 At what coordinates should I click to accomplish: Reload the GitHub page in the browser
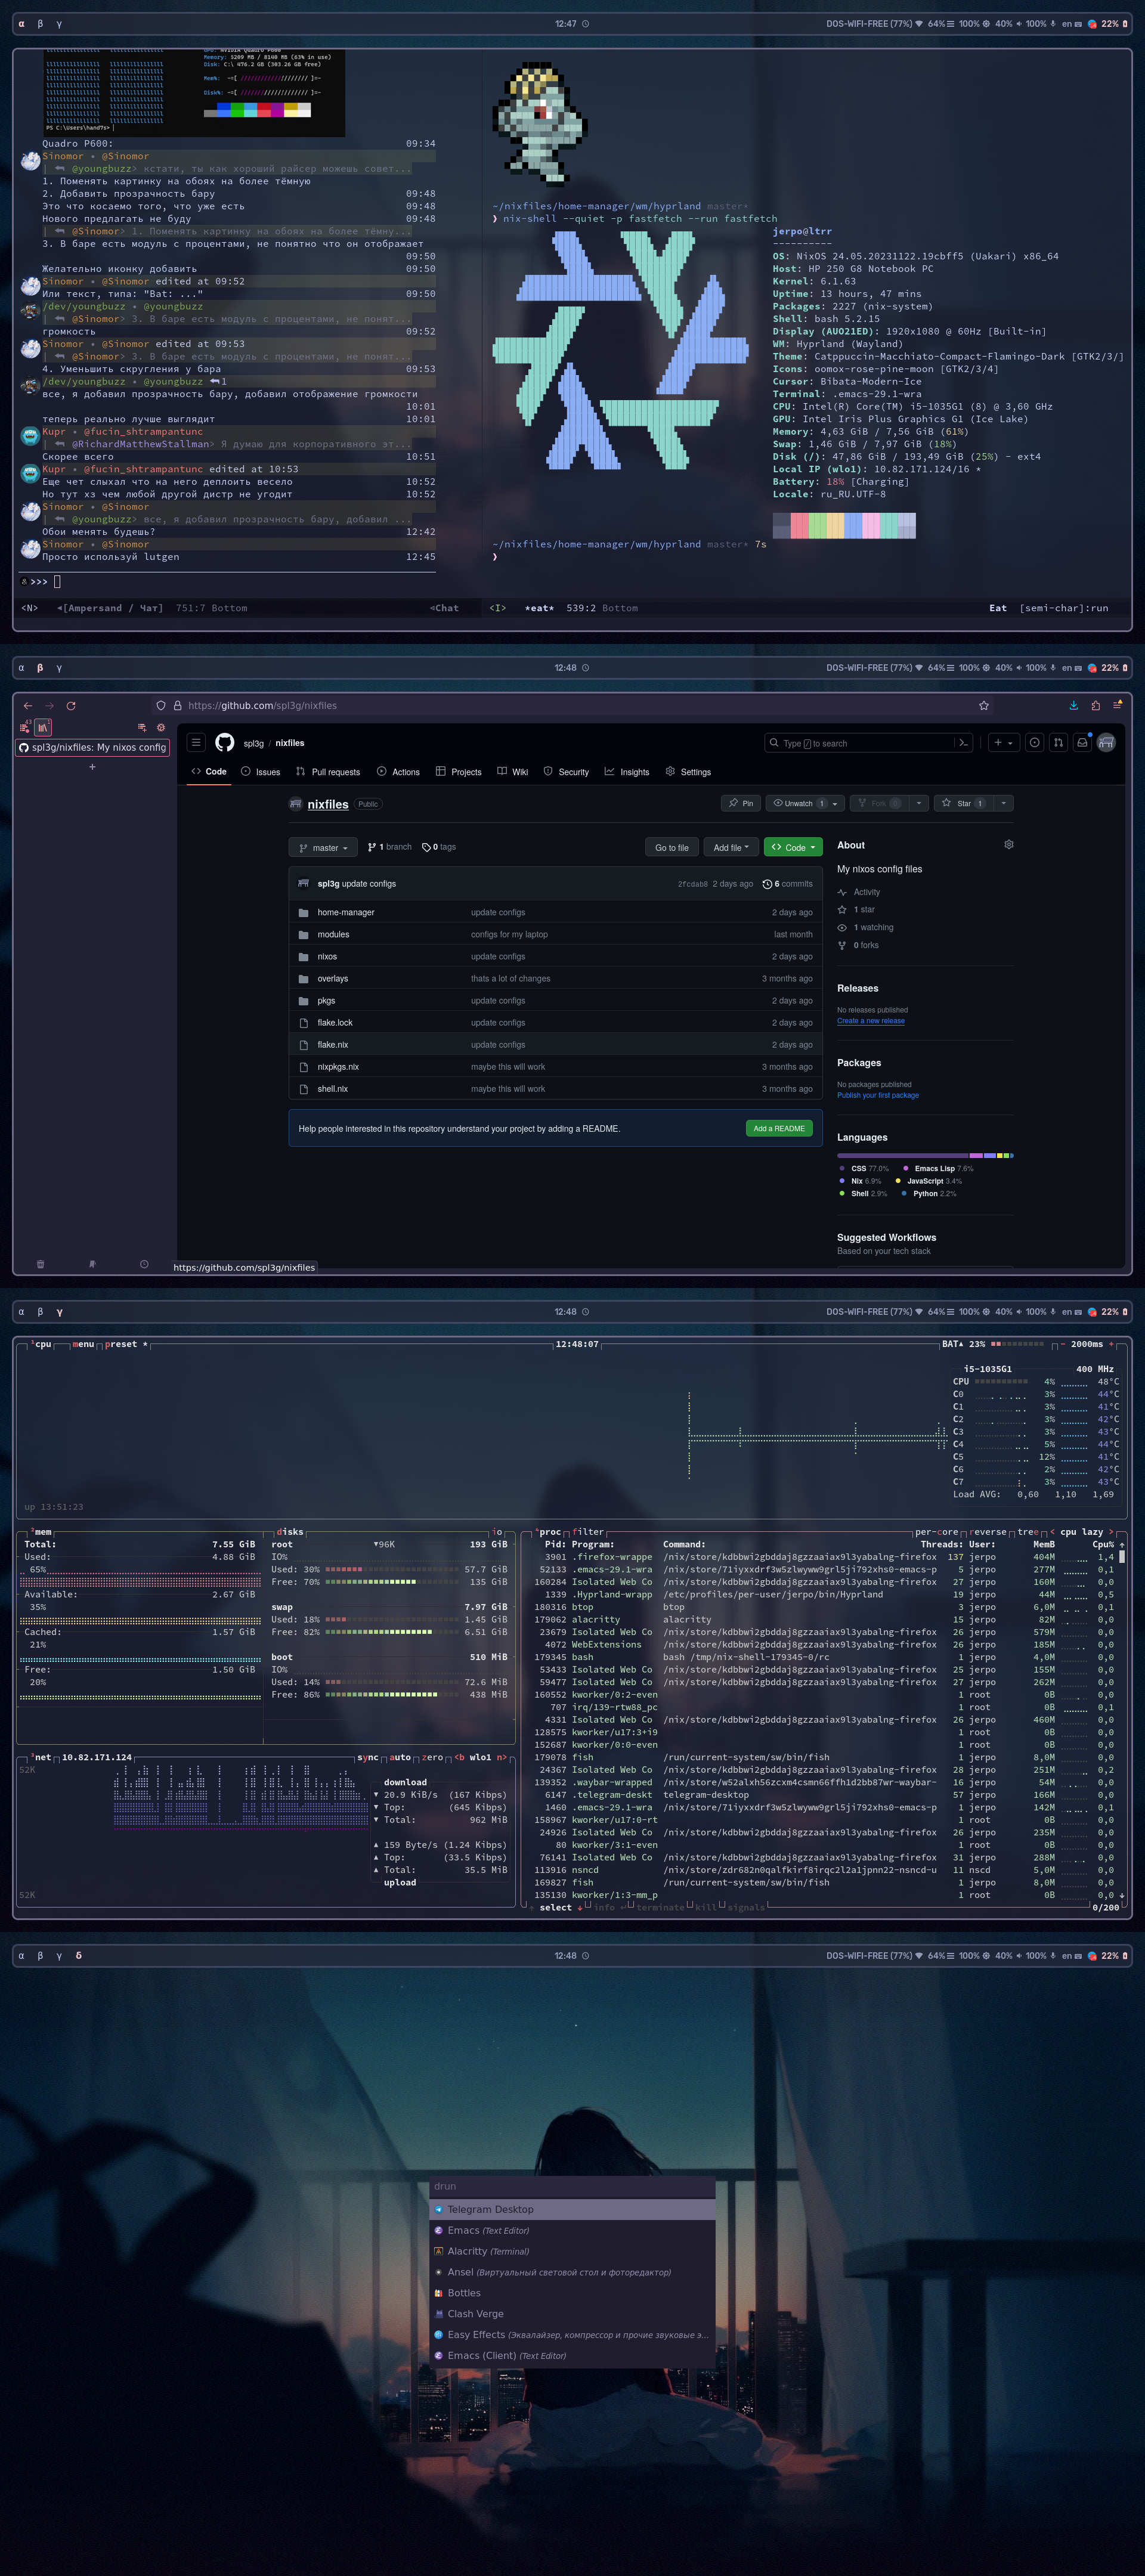(71, 706)
